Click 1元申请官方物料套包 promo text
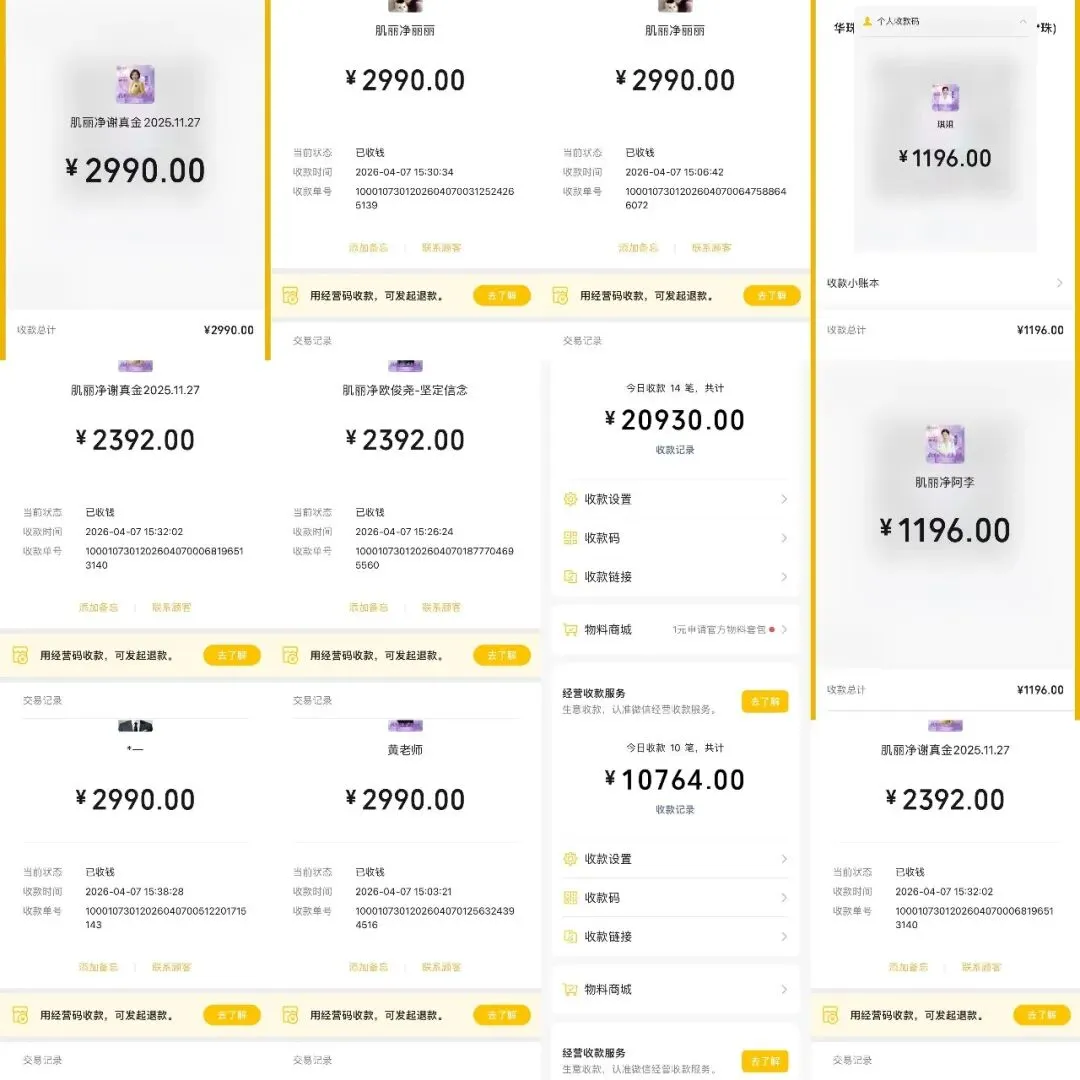 coord(719,630)
